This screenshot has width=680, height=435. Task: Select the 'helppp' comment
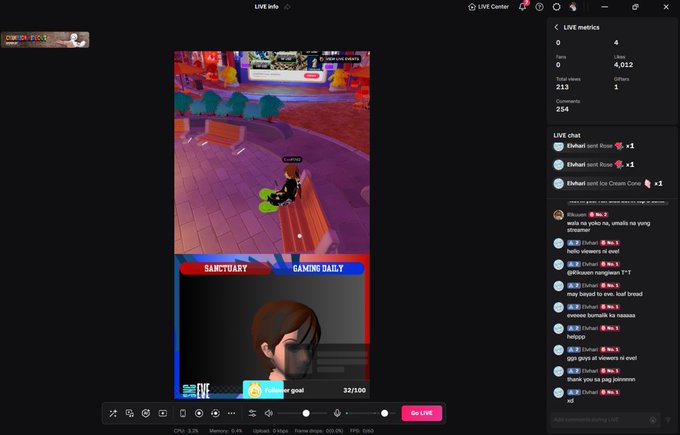coord(576,337)
